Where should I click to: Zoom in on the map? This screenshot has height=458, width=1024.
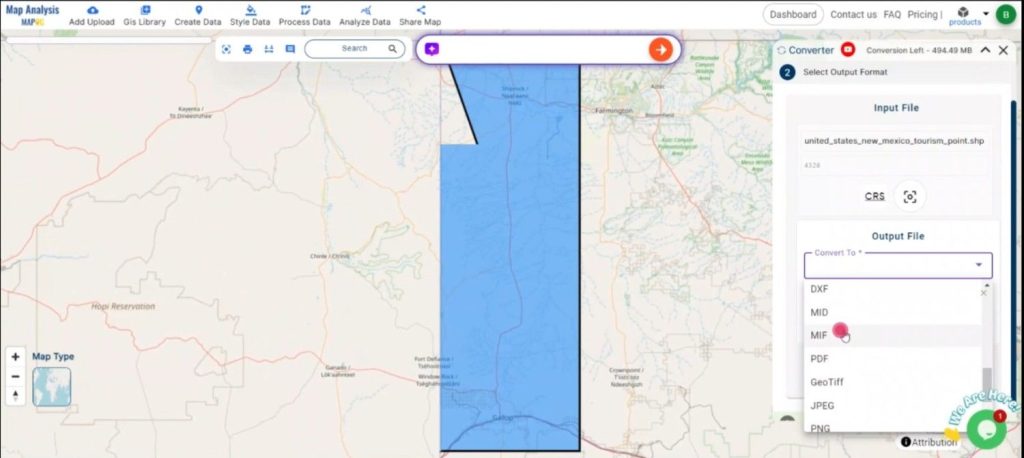(x=15, y=357)
